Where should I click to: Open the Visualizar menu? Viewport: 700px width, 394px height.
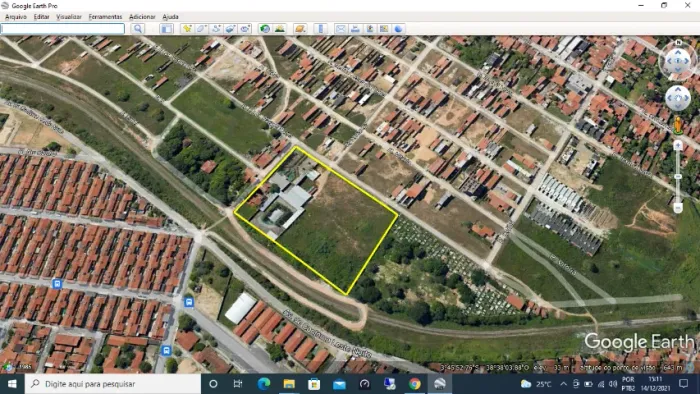click(69, 17)
